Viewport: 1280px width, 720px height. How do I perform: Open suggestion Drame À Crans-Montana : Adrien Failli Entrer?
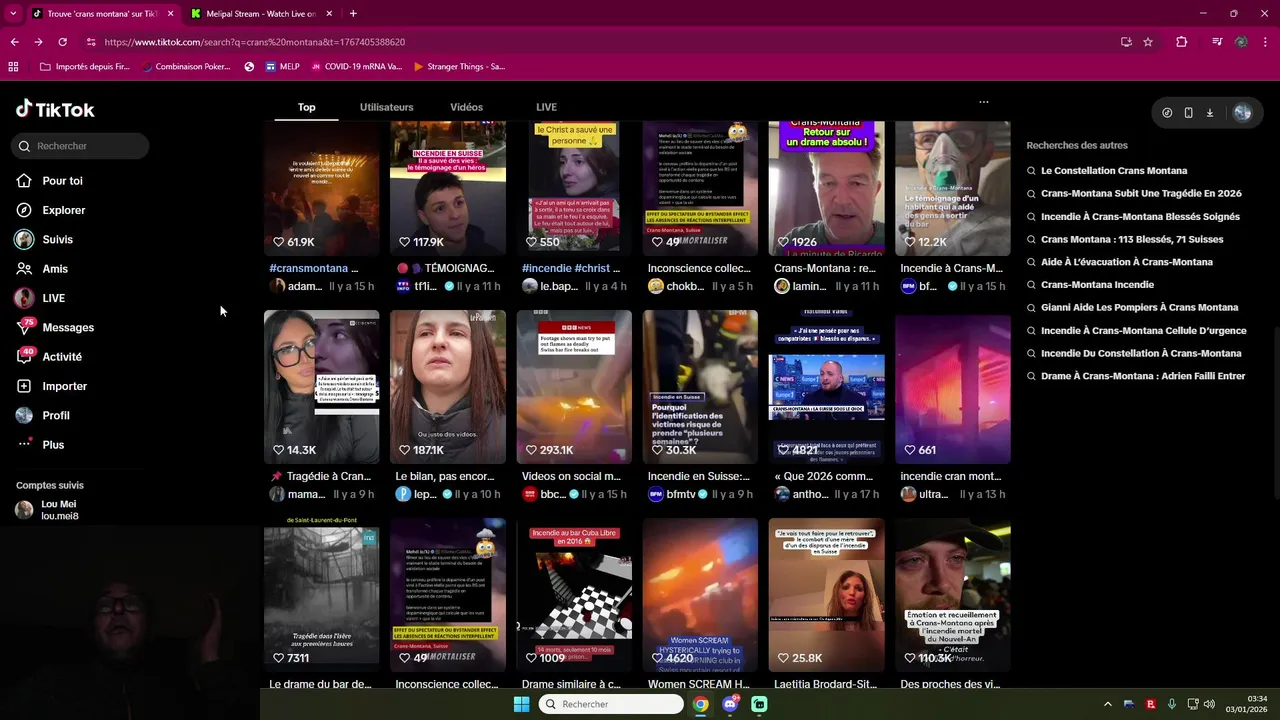click(1143, 376)
